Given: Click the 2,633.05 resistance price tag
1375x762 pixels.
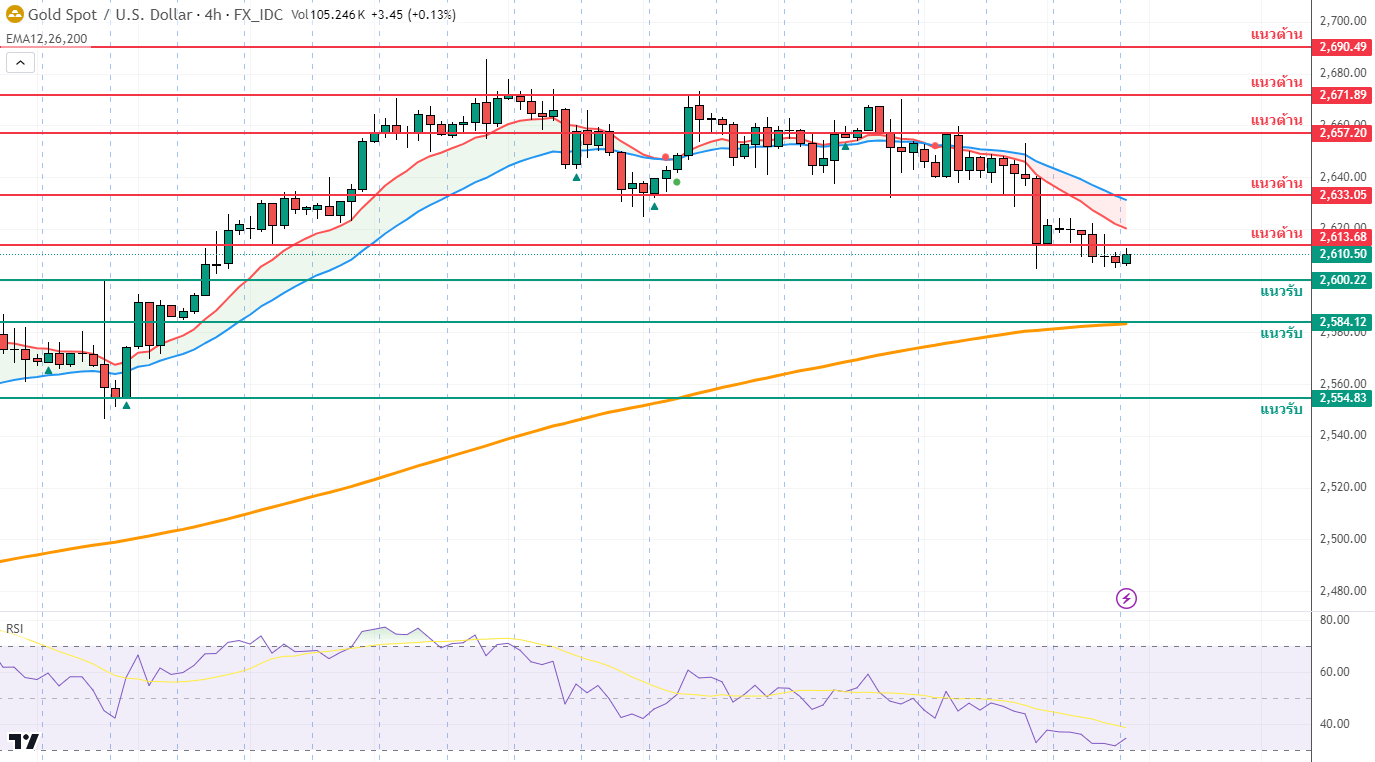Looking at the screenshot, I should pyautogui.click(x=1342, y=195).
